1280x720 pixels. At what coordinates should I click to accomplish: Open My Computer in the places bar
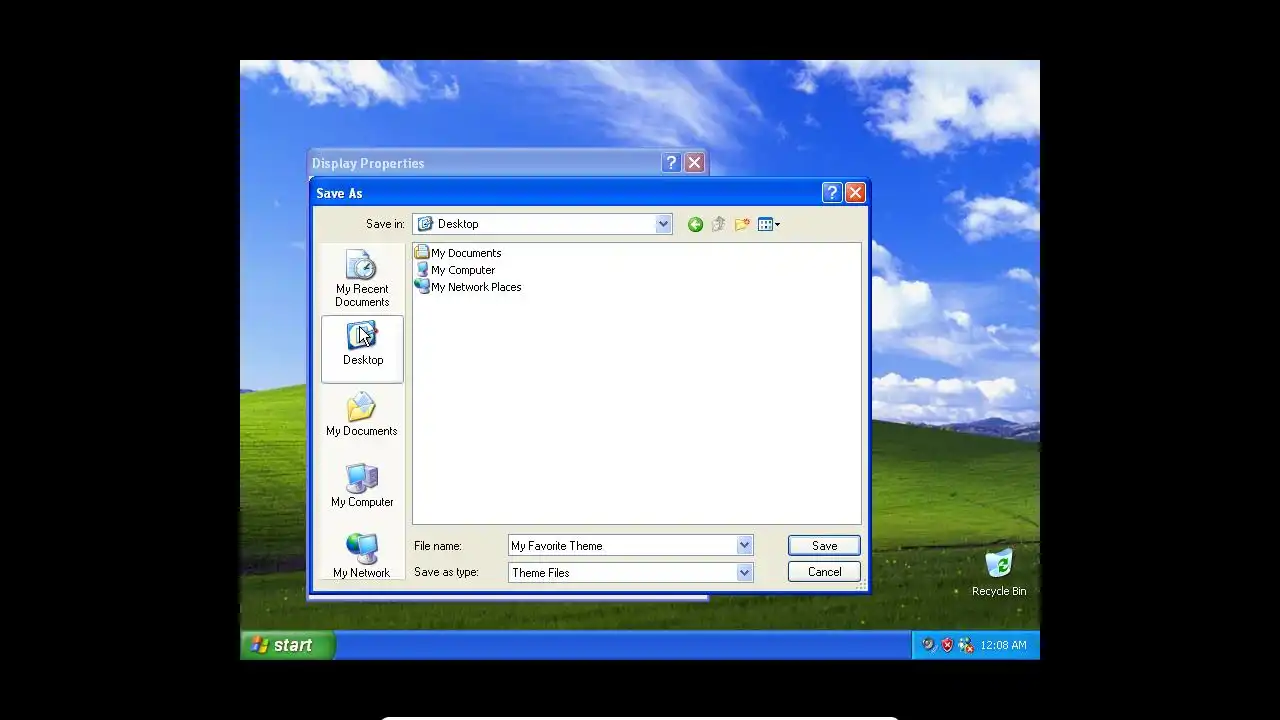click(362, 486)
